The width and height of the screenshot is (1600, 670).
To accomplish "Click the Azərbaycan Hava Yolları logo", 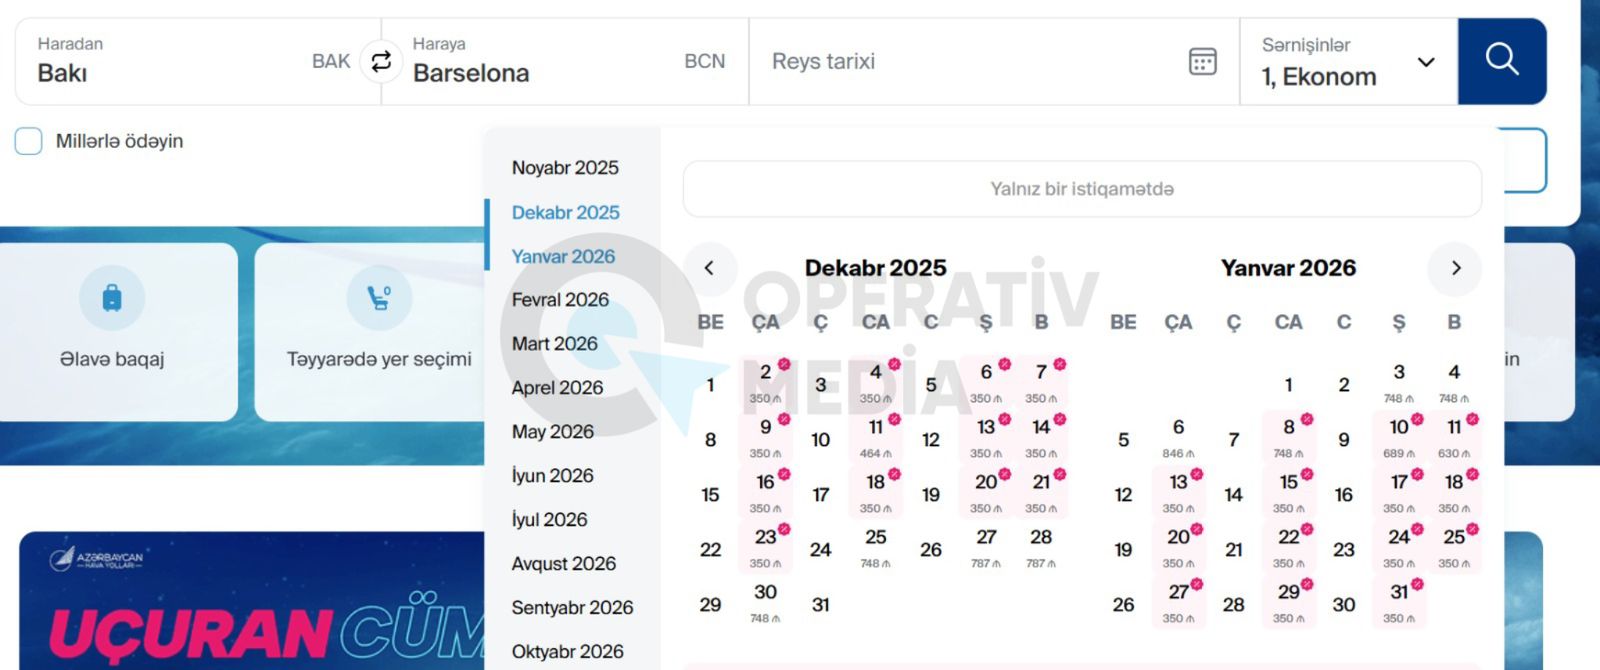I will coord(97,558).
